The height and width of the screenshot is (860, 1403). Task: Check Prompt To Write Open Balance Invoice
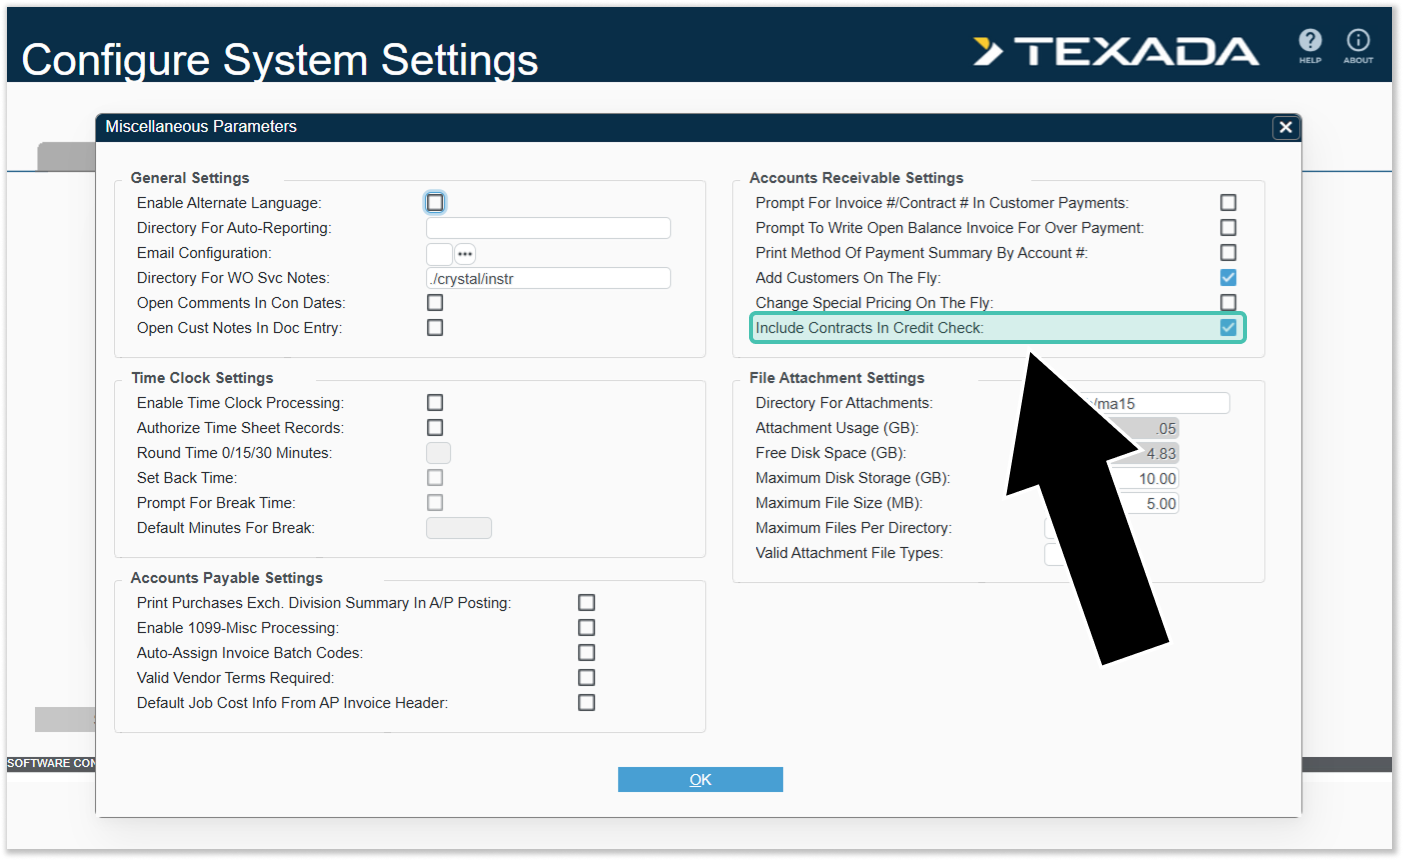tap(1228, 228)
